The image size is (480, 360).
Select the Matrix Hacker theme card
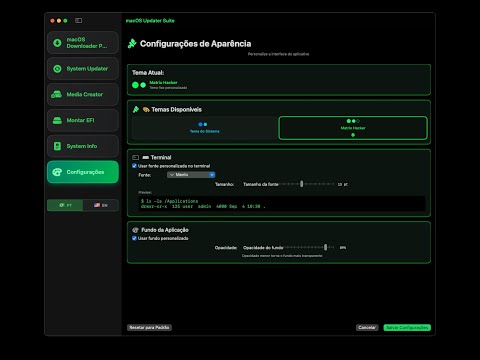coord(353,128)
